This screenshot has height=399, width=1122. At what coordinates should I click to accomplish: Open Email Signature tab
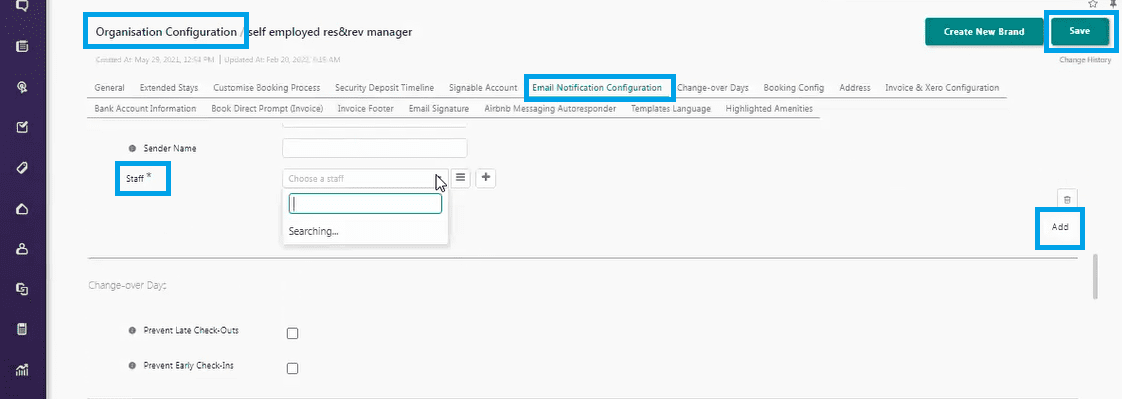click(439, 109)
